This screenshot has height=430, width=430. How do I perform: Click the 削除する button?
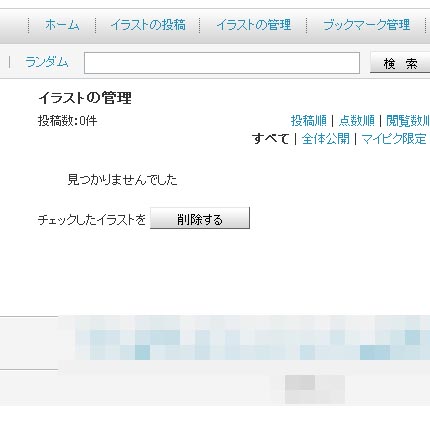[200, 218]
